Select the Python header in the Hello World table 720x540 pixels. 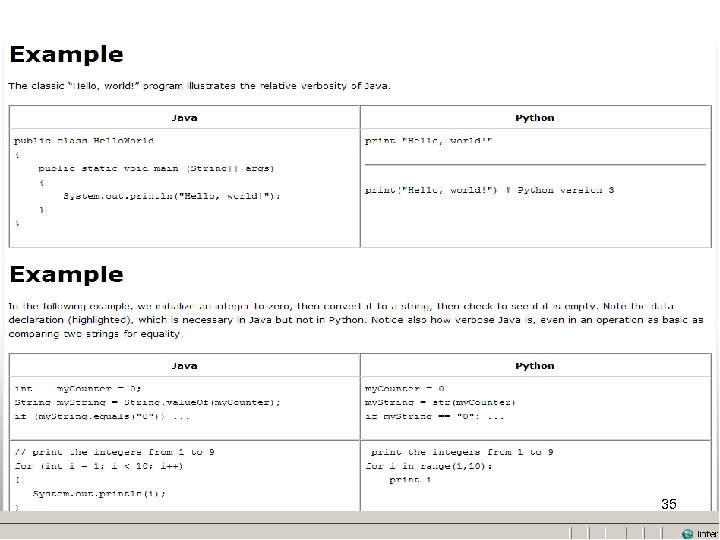pos(534,117)
